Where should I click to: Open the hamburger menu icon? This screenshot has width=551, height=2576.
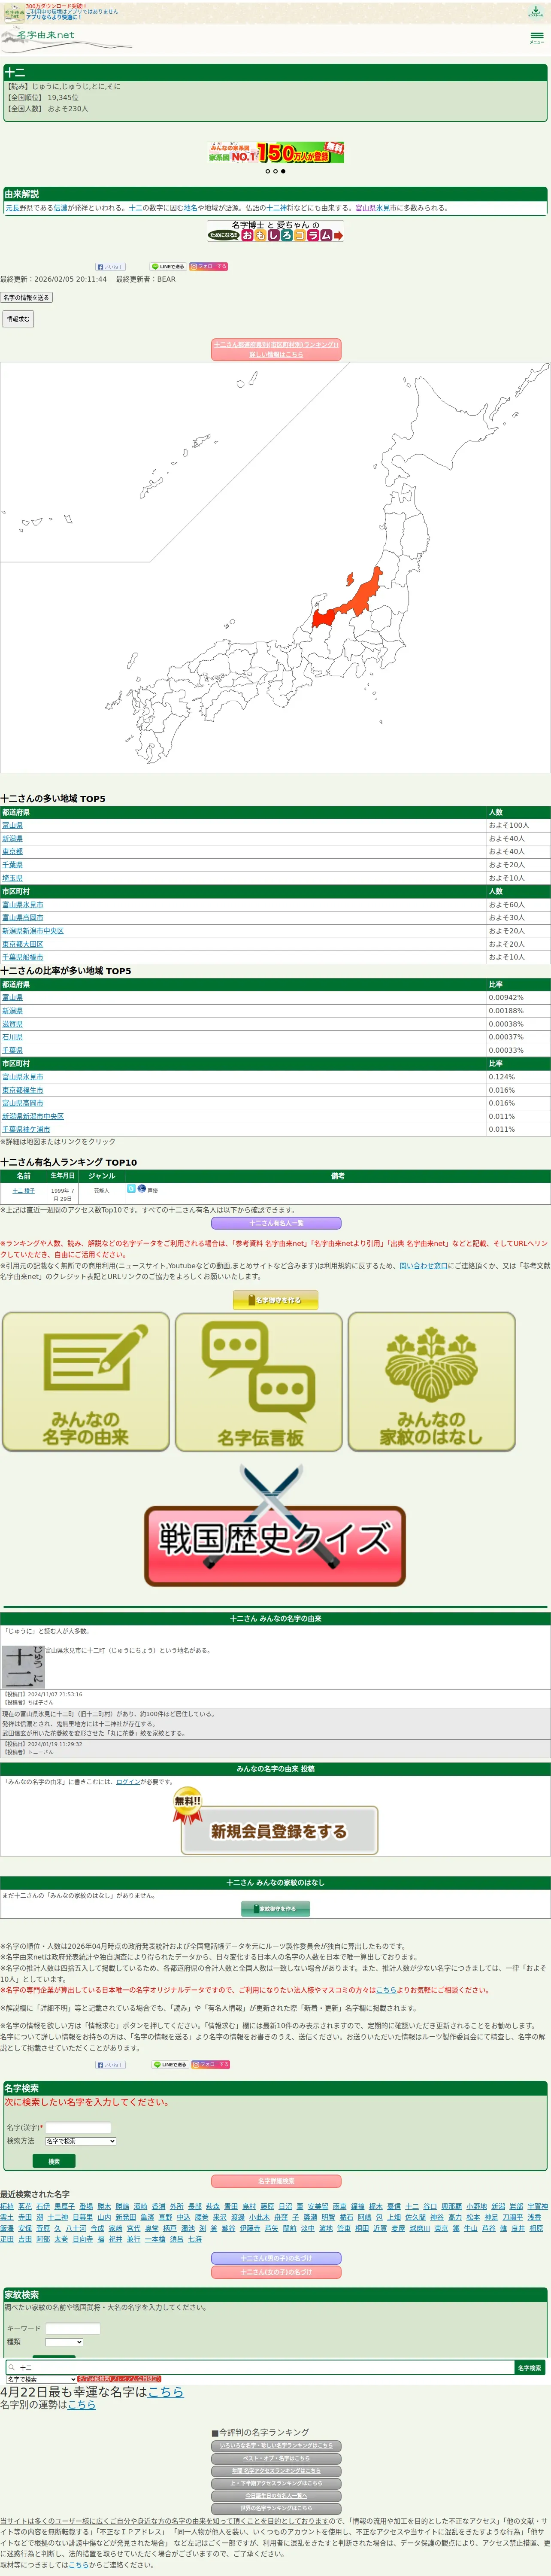(x=536, y=36)
